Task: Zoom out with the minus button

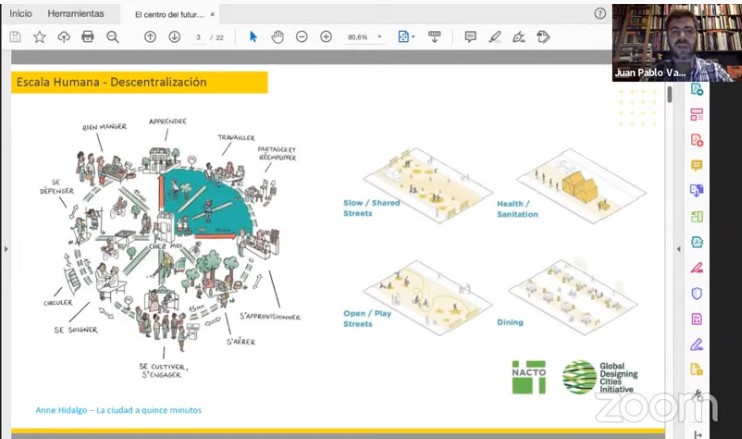Action: click(x=302, y=37)
